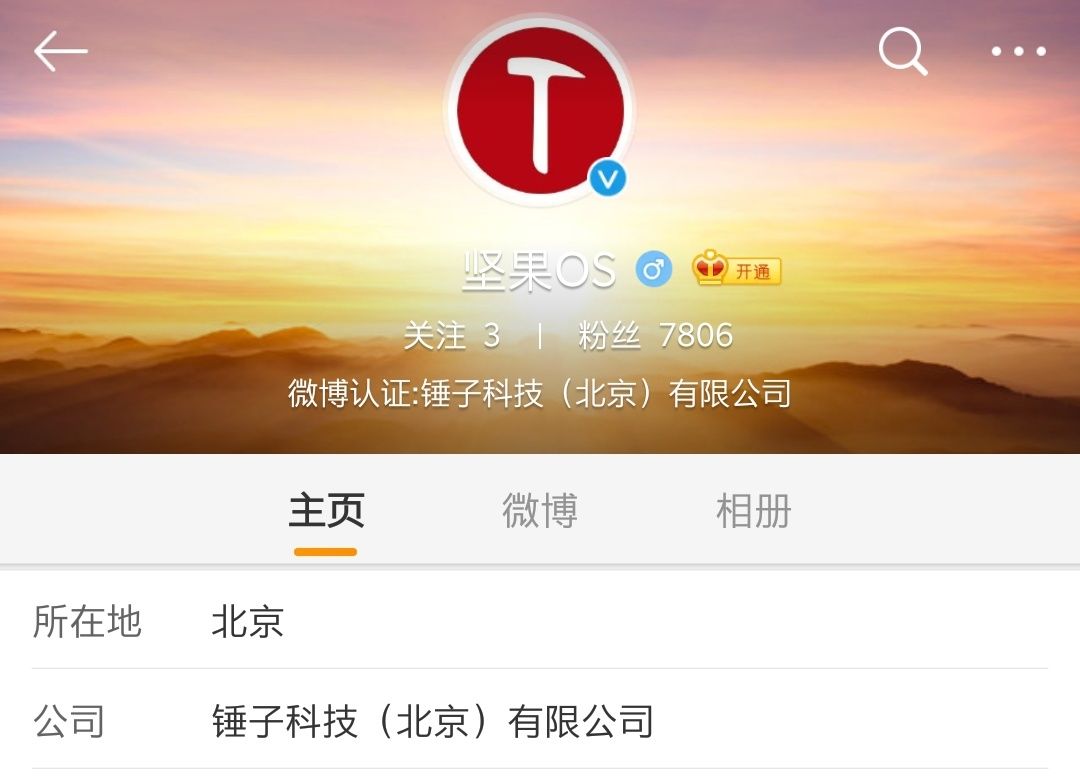Open search with the magnifier icon
This screenshot has width=1080, height=780.
coord(903,51)
